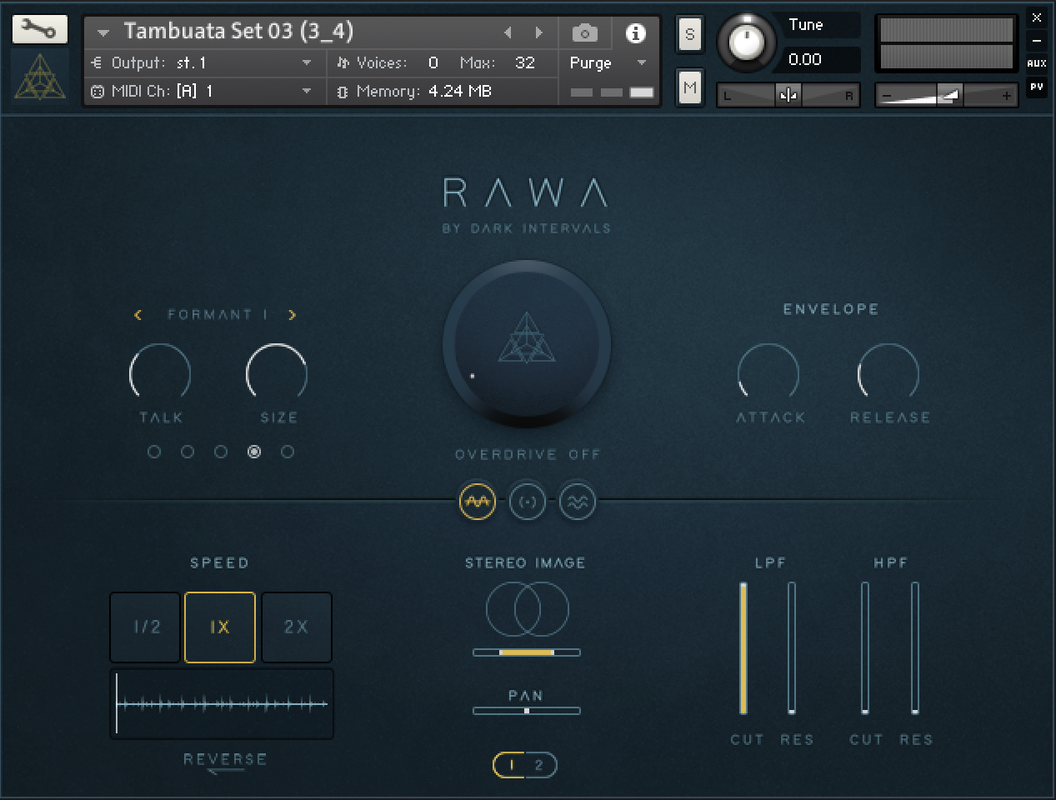Image resolution: width=1056 pixels, height=800 pixels.
Task: Select the waveform effect icon below overdrive
Action: pos(477,502)
